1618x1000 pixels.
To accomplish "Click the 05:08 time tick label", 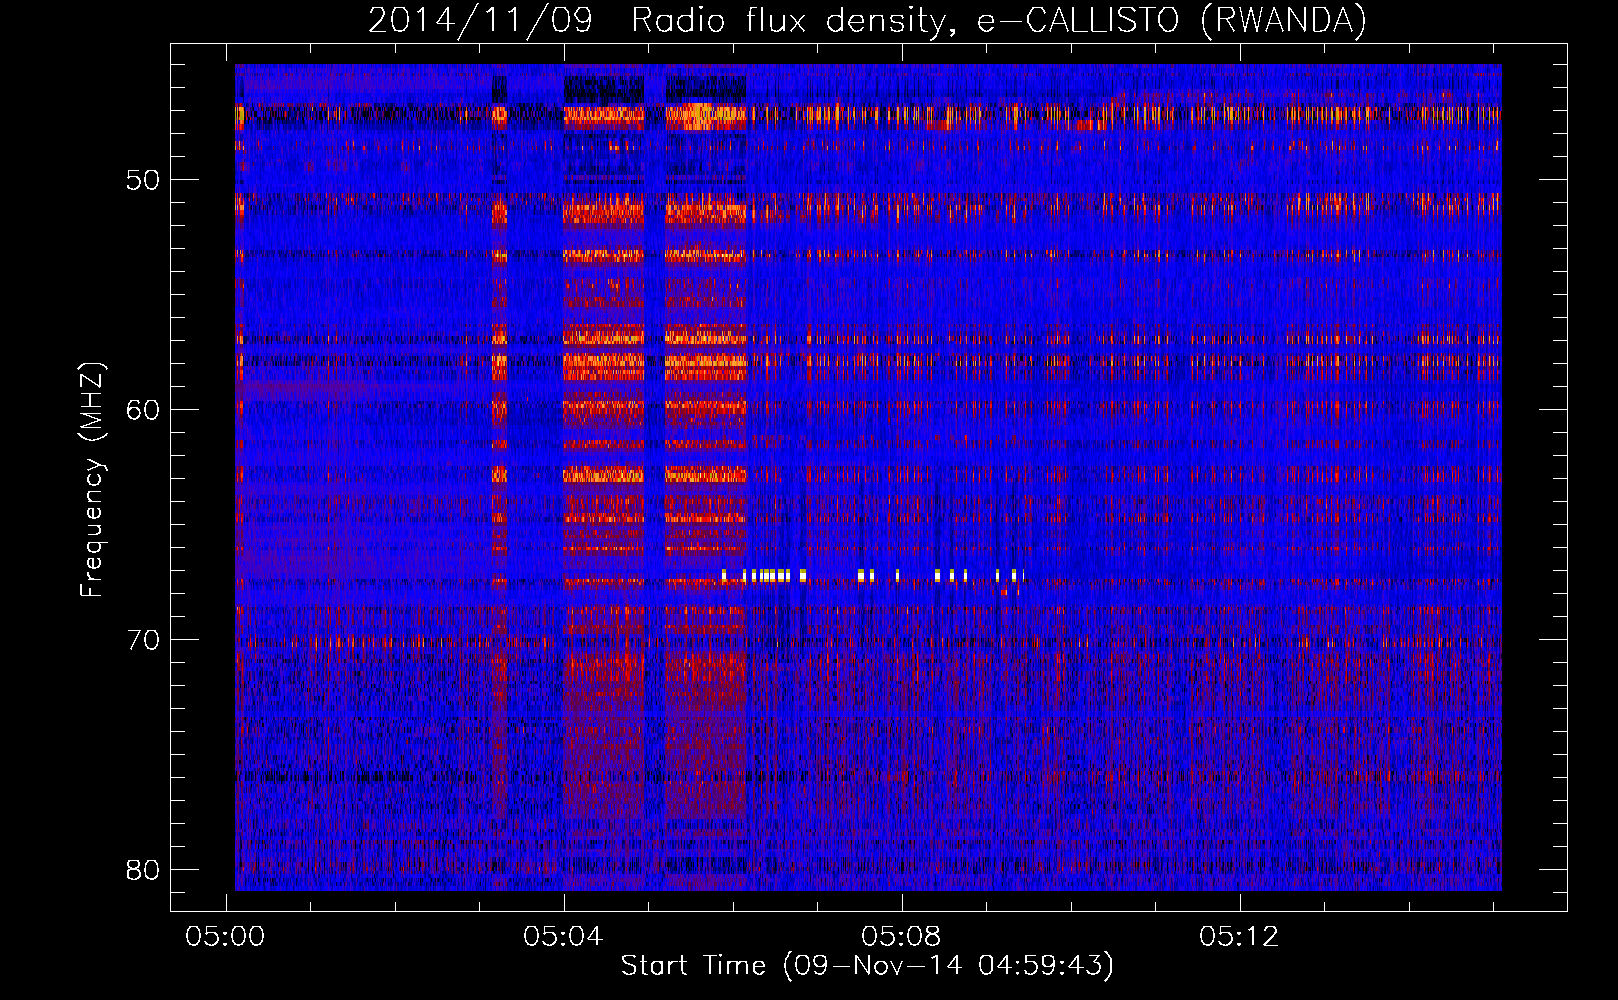I will [901, 936].
